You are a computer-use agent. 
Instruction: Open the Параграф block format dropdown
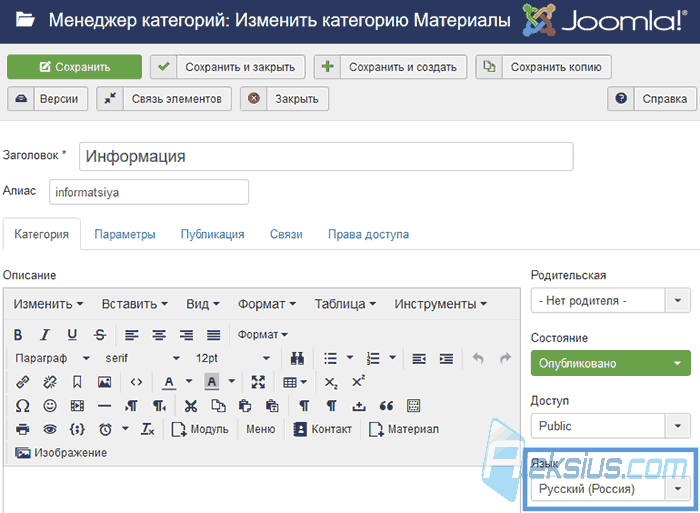point(52,358)
